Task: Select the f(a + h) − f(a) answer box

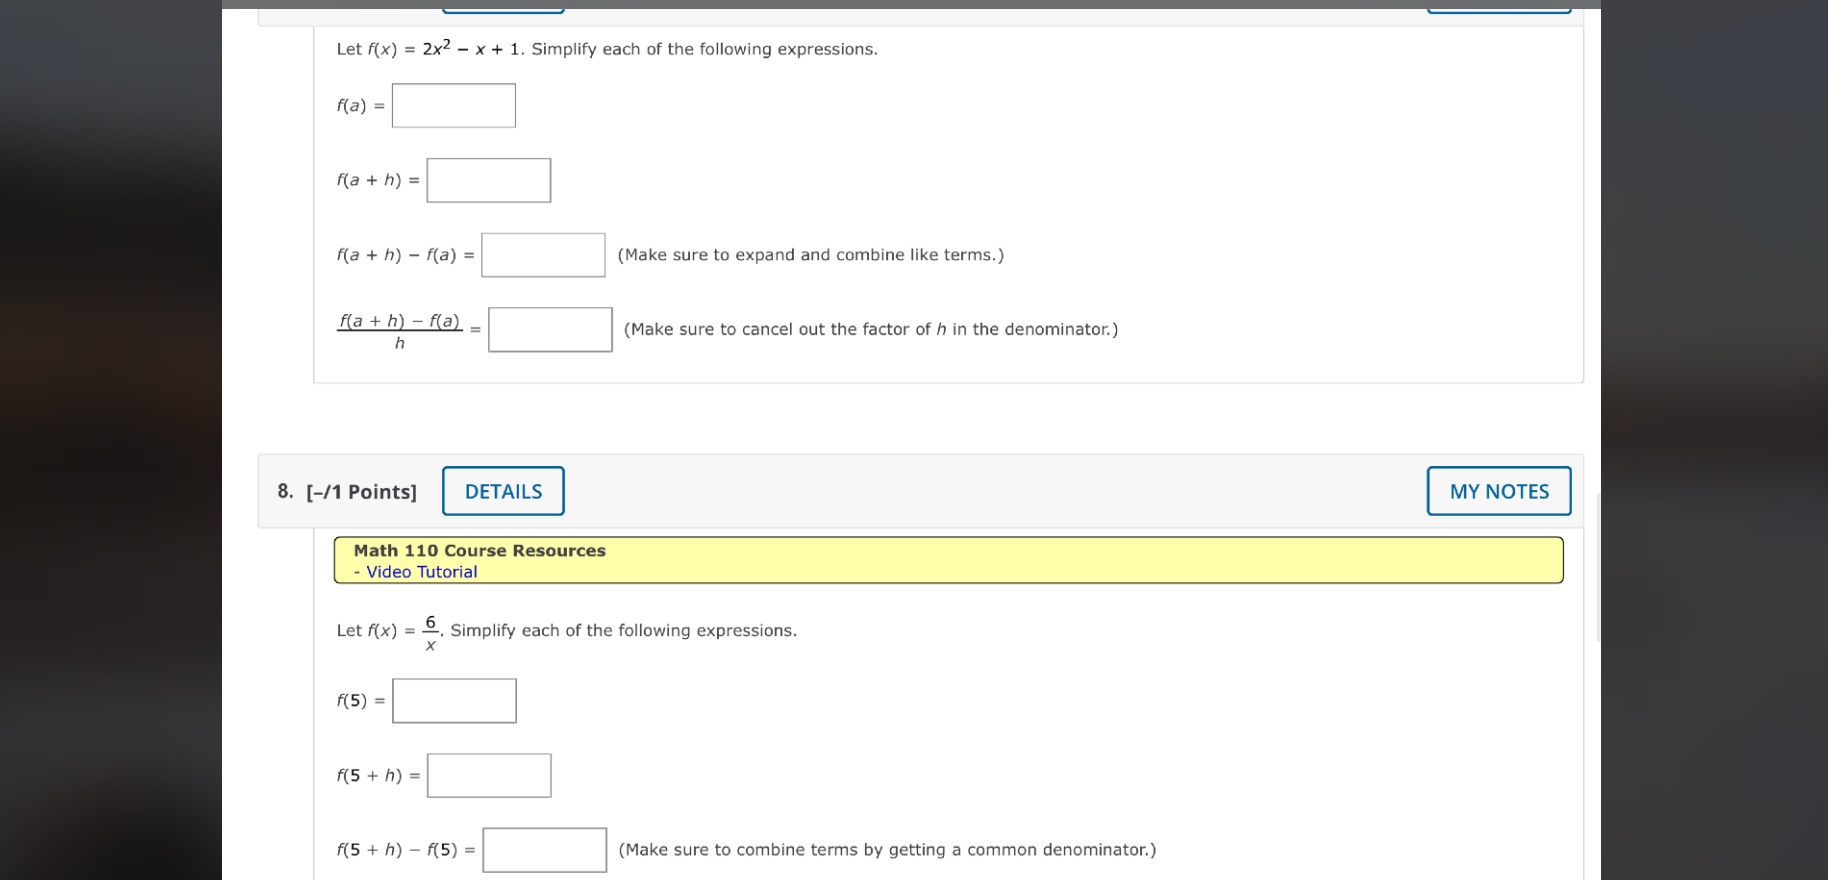Action: coord(543,255)
